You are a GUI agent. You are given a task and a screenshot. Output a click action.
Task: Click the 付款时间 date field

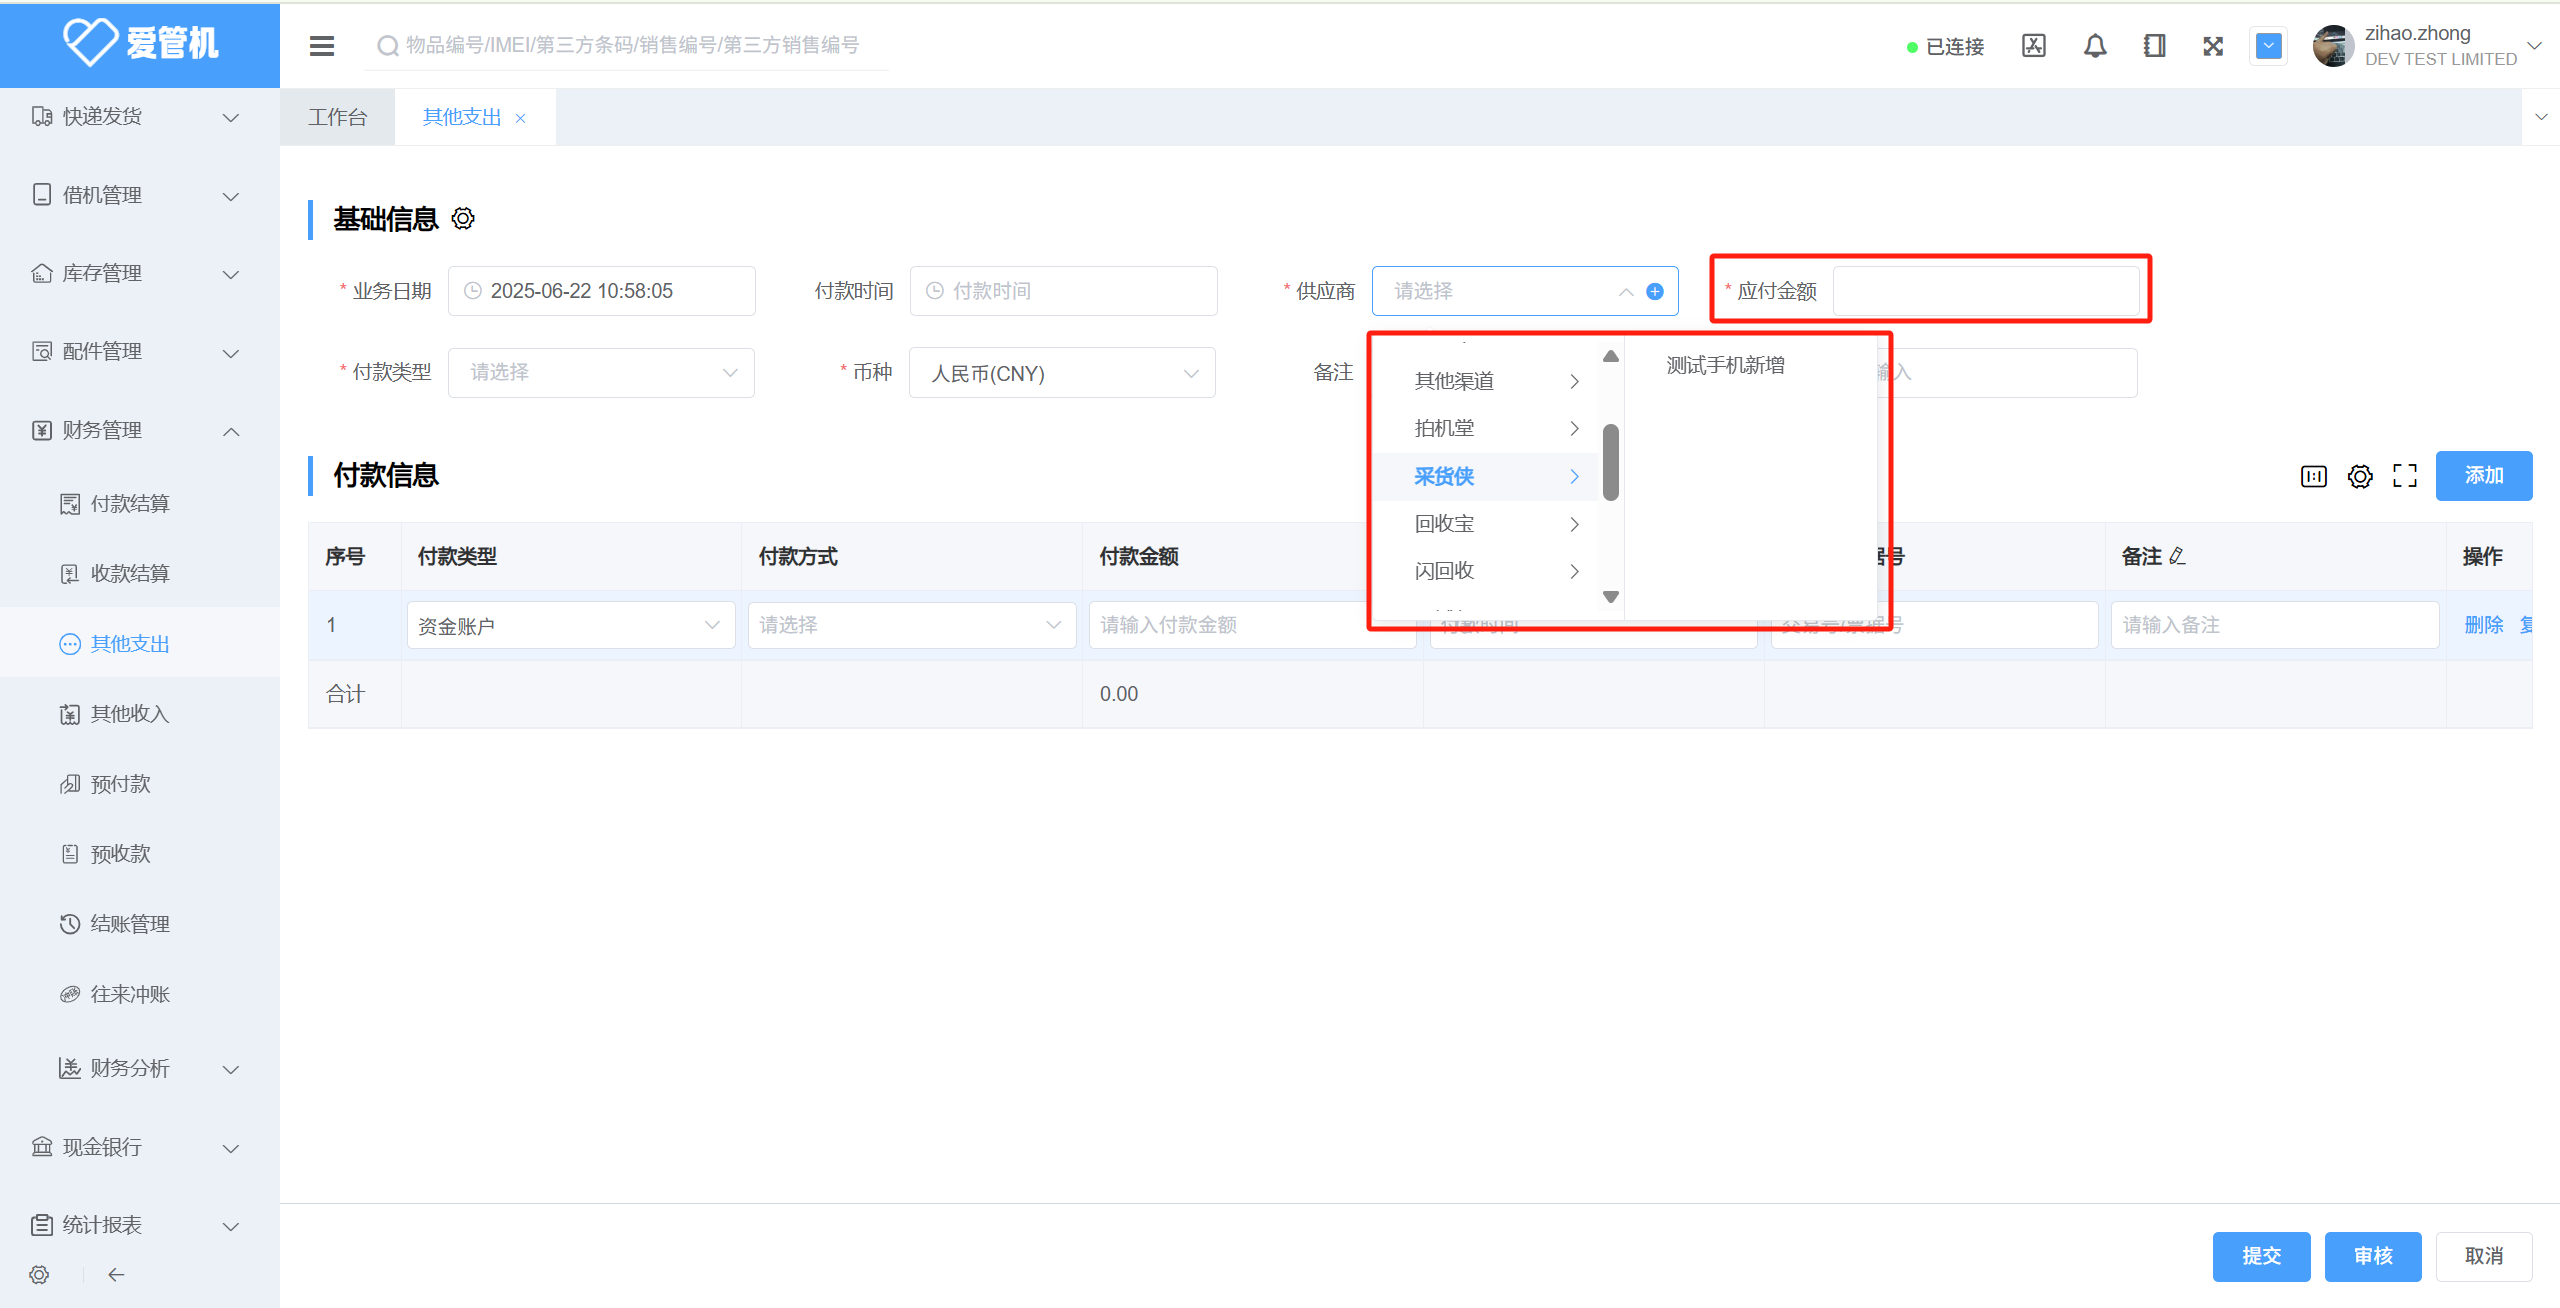tap(1063, 291)
